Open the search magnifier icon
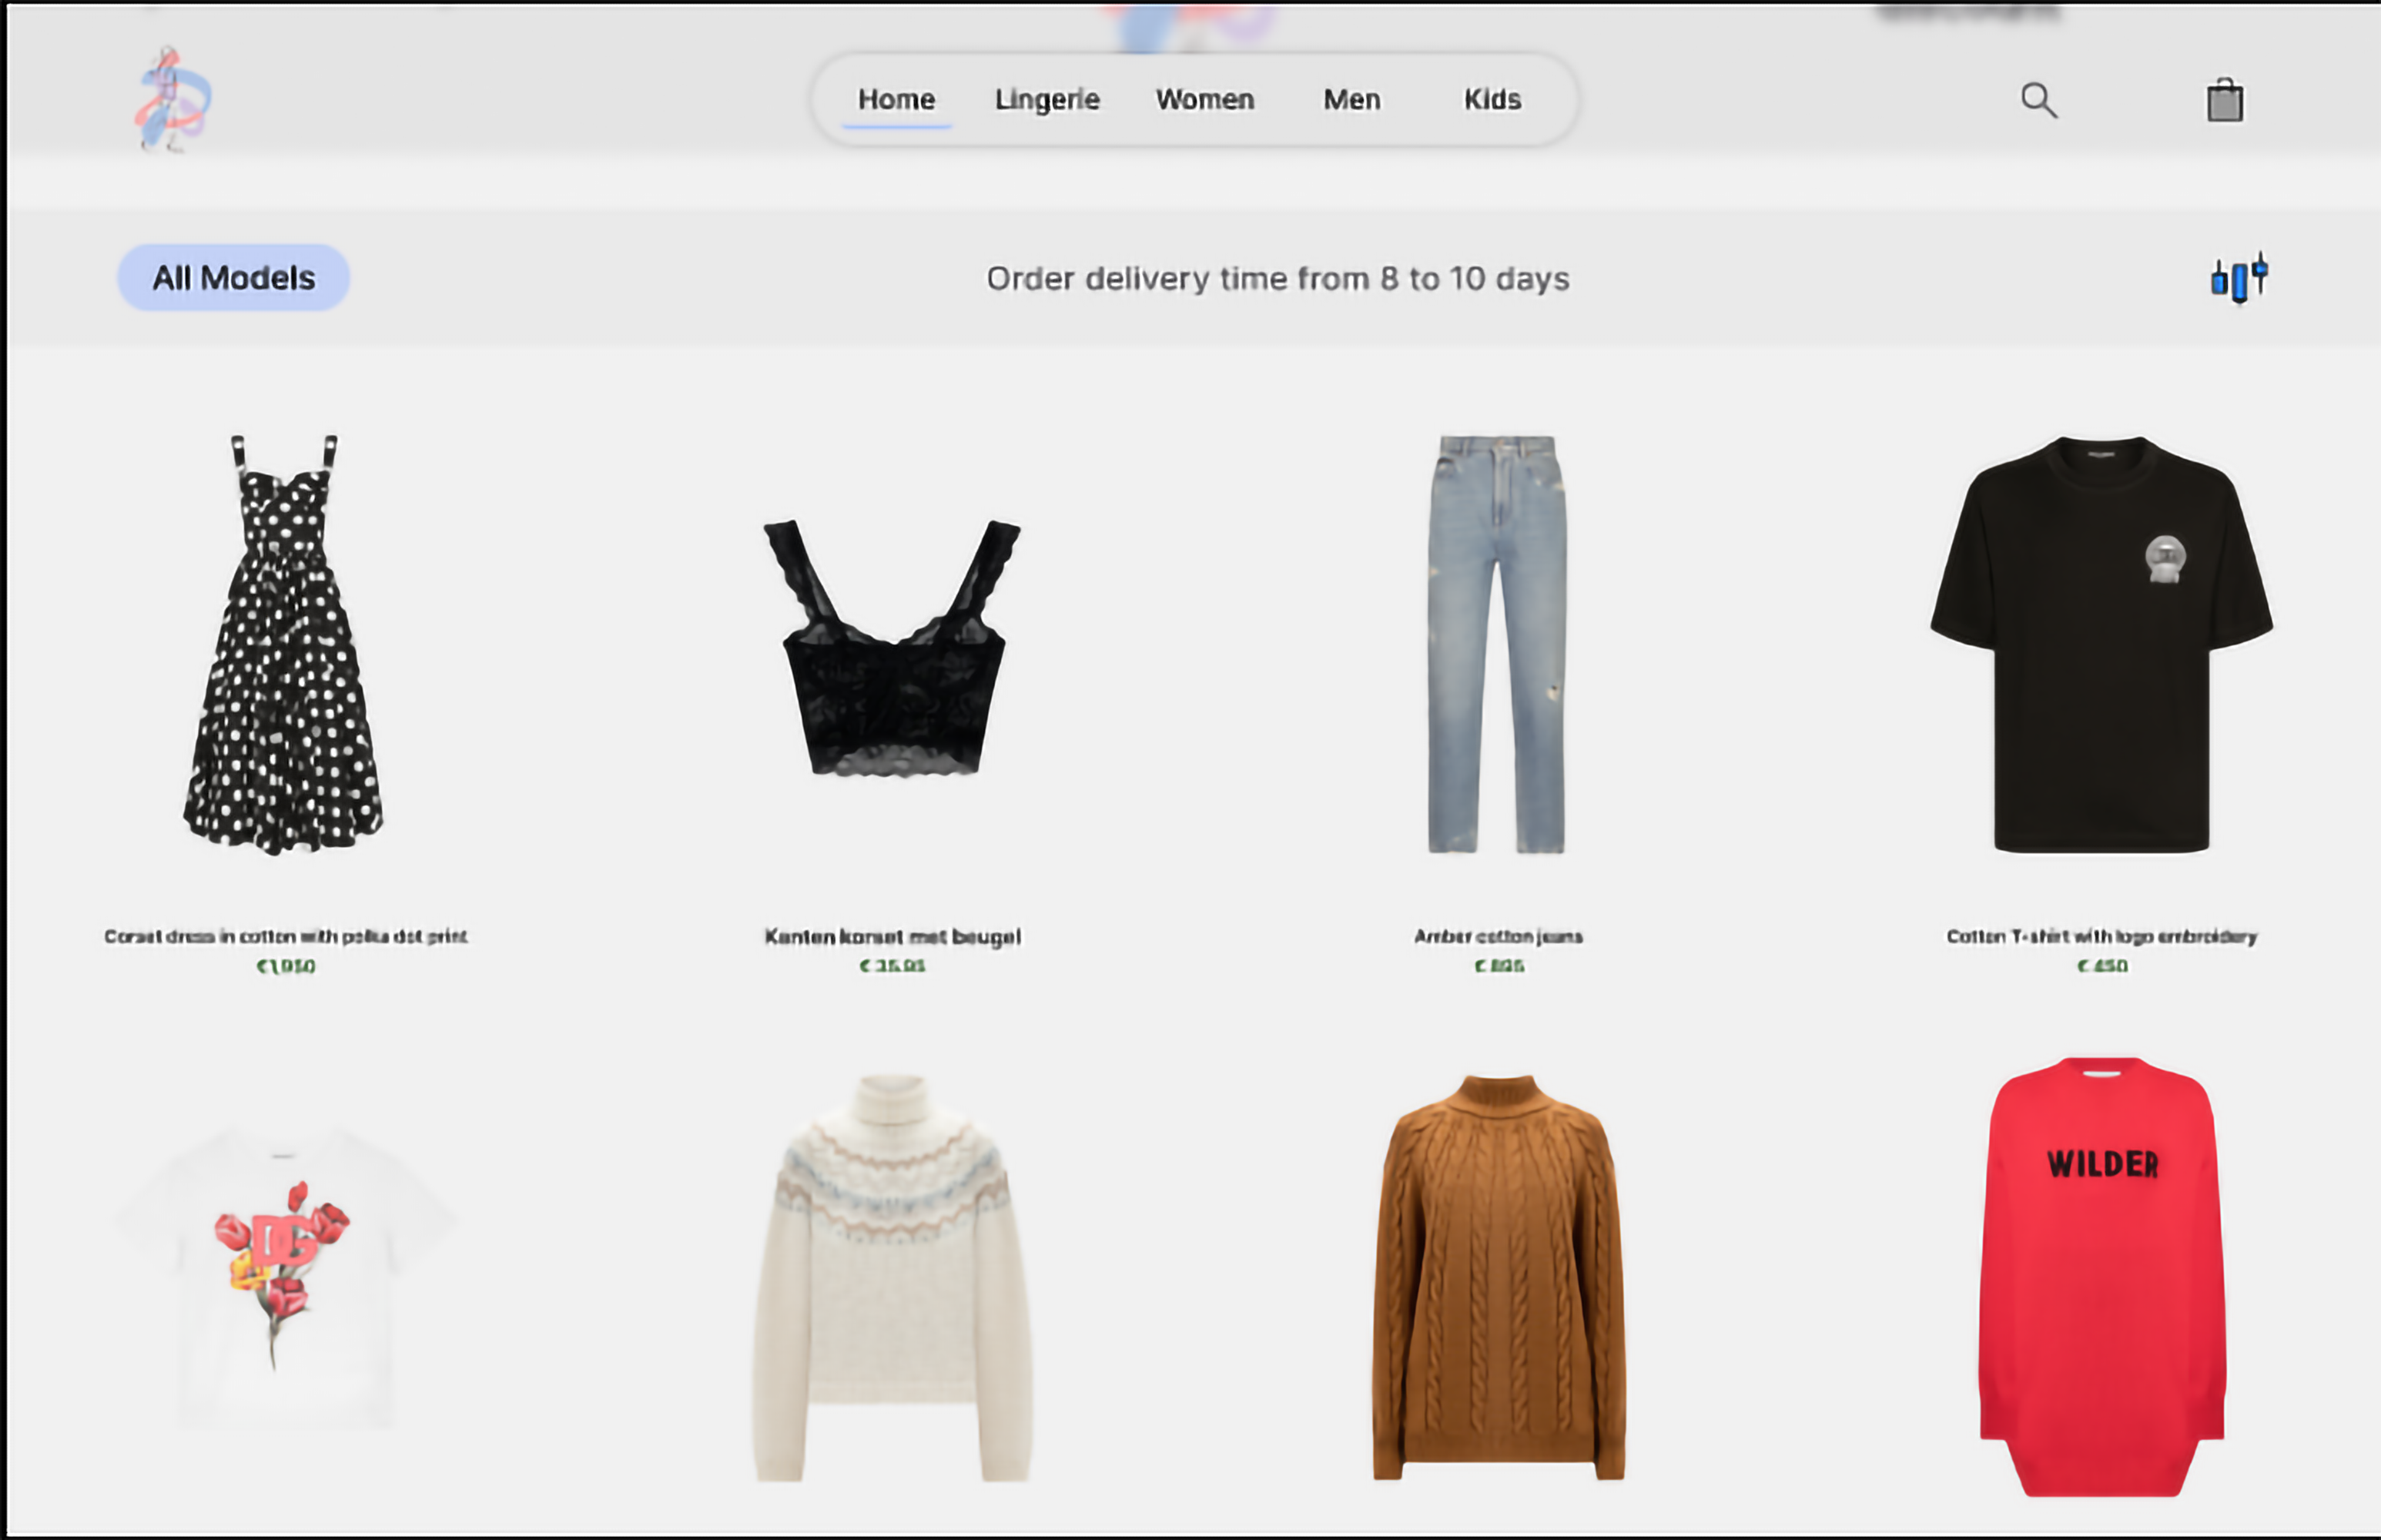Image resolution: width=2381 pixels, height=1540 pixels. click(2038, 100)
